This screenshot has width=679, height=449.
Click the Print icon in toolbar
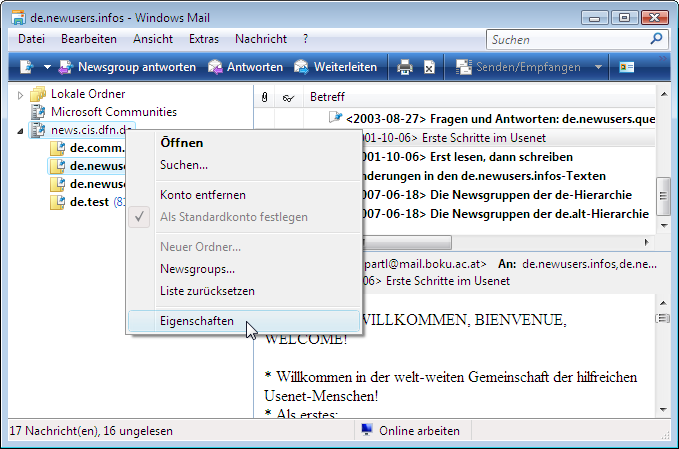(x=405, y=67)
